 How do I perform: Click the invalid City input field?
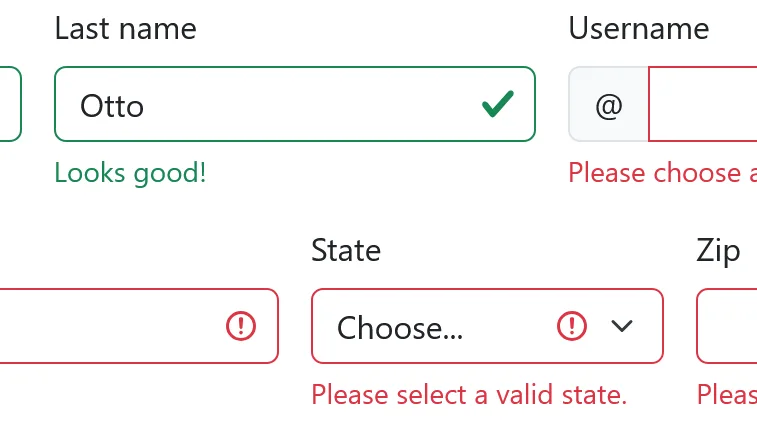point(110,326)
